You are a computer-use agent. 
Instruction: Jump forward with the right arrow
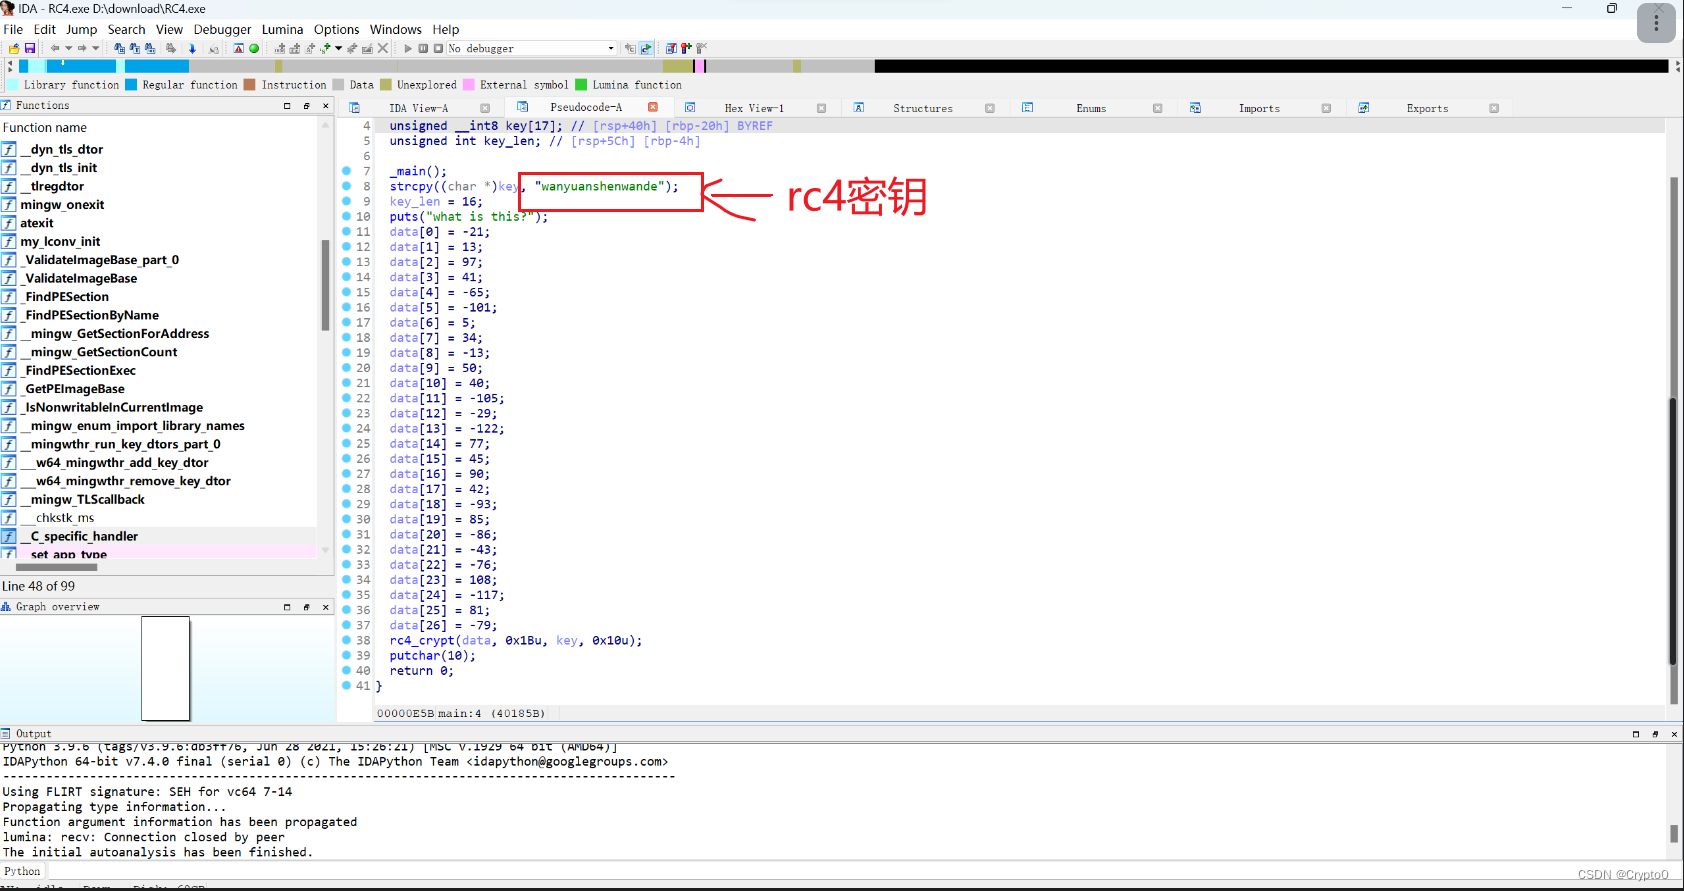click(x=82, y=48)
